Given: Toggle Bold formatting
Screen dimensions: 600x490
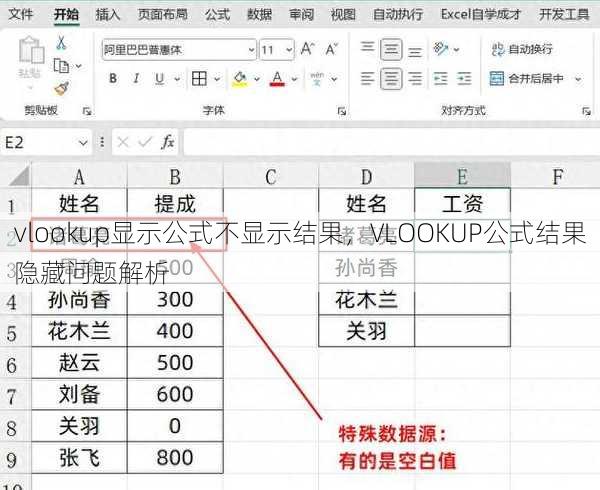Looking at the screenshot, I should pyautogui.click(x=113, y=78).
